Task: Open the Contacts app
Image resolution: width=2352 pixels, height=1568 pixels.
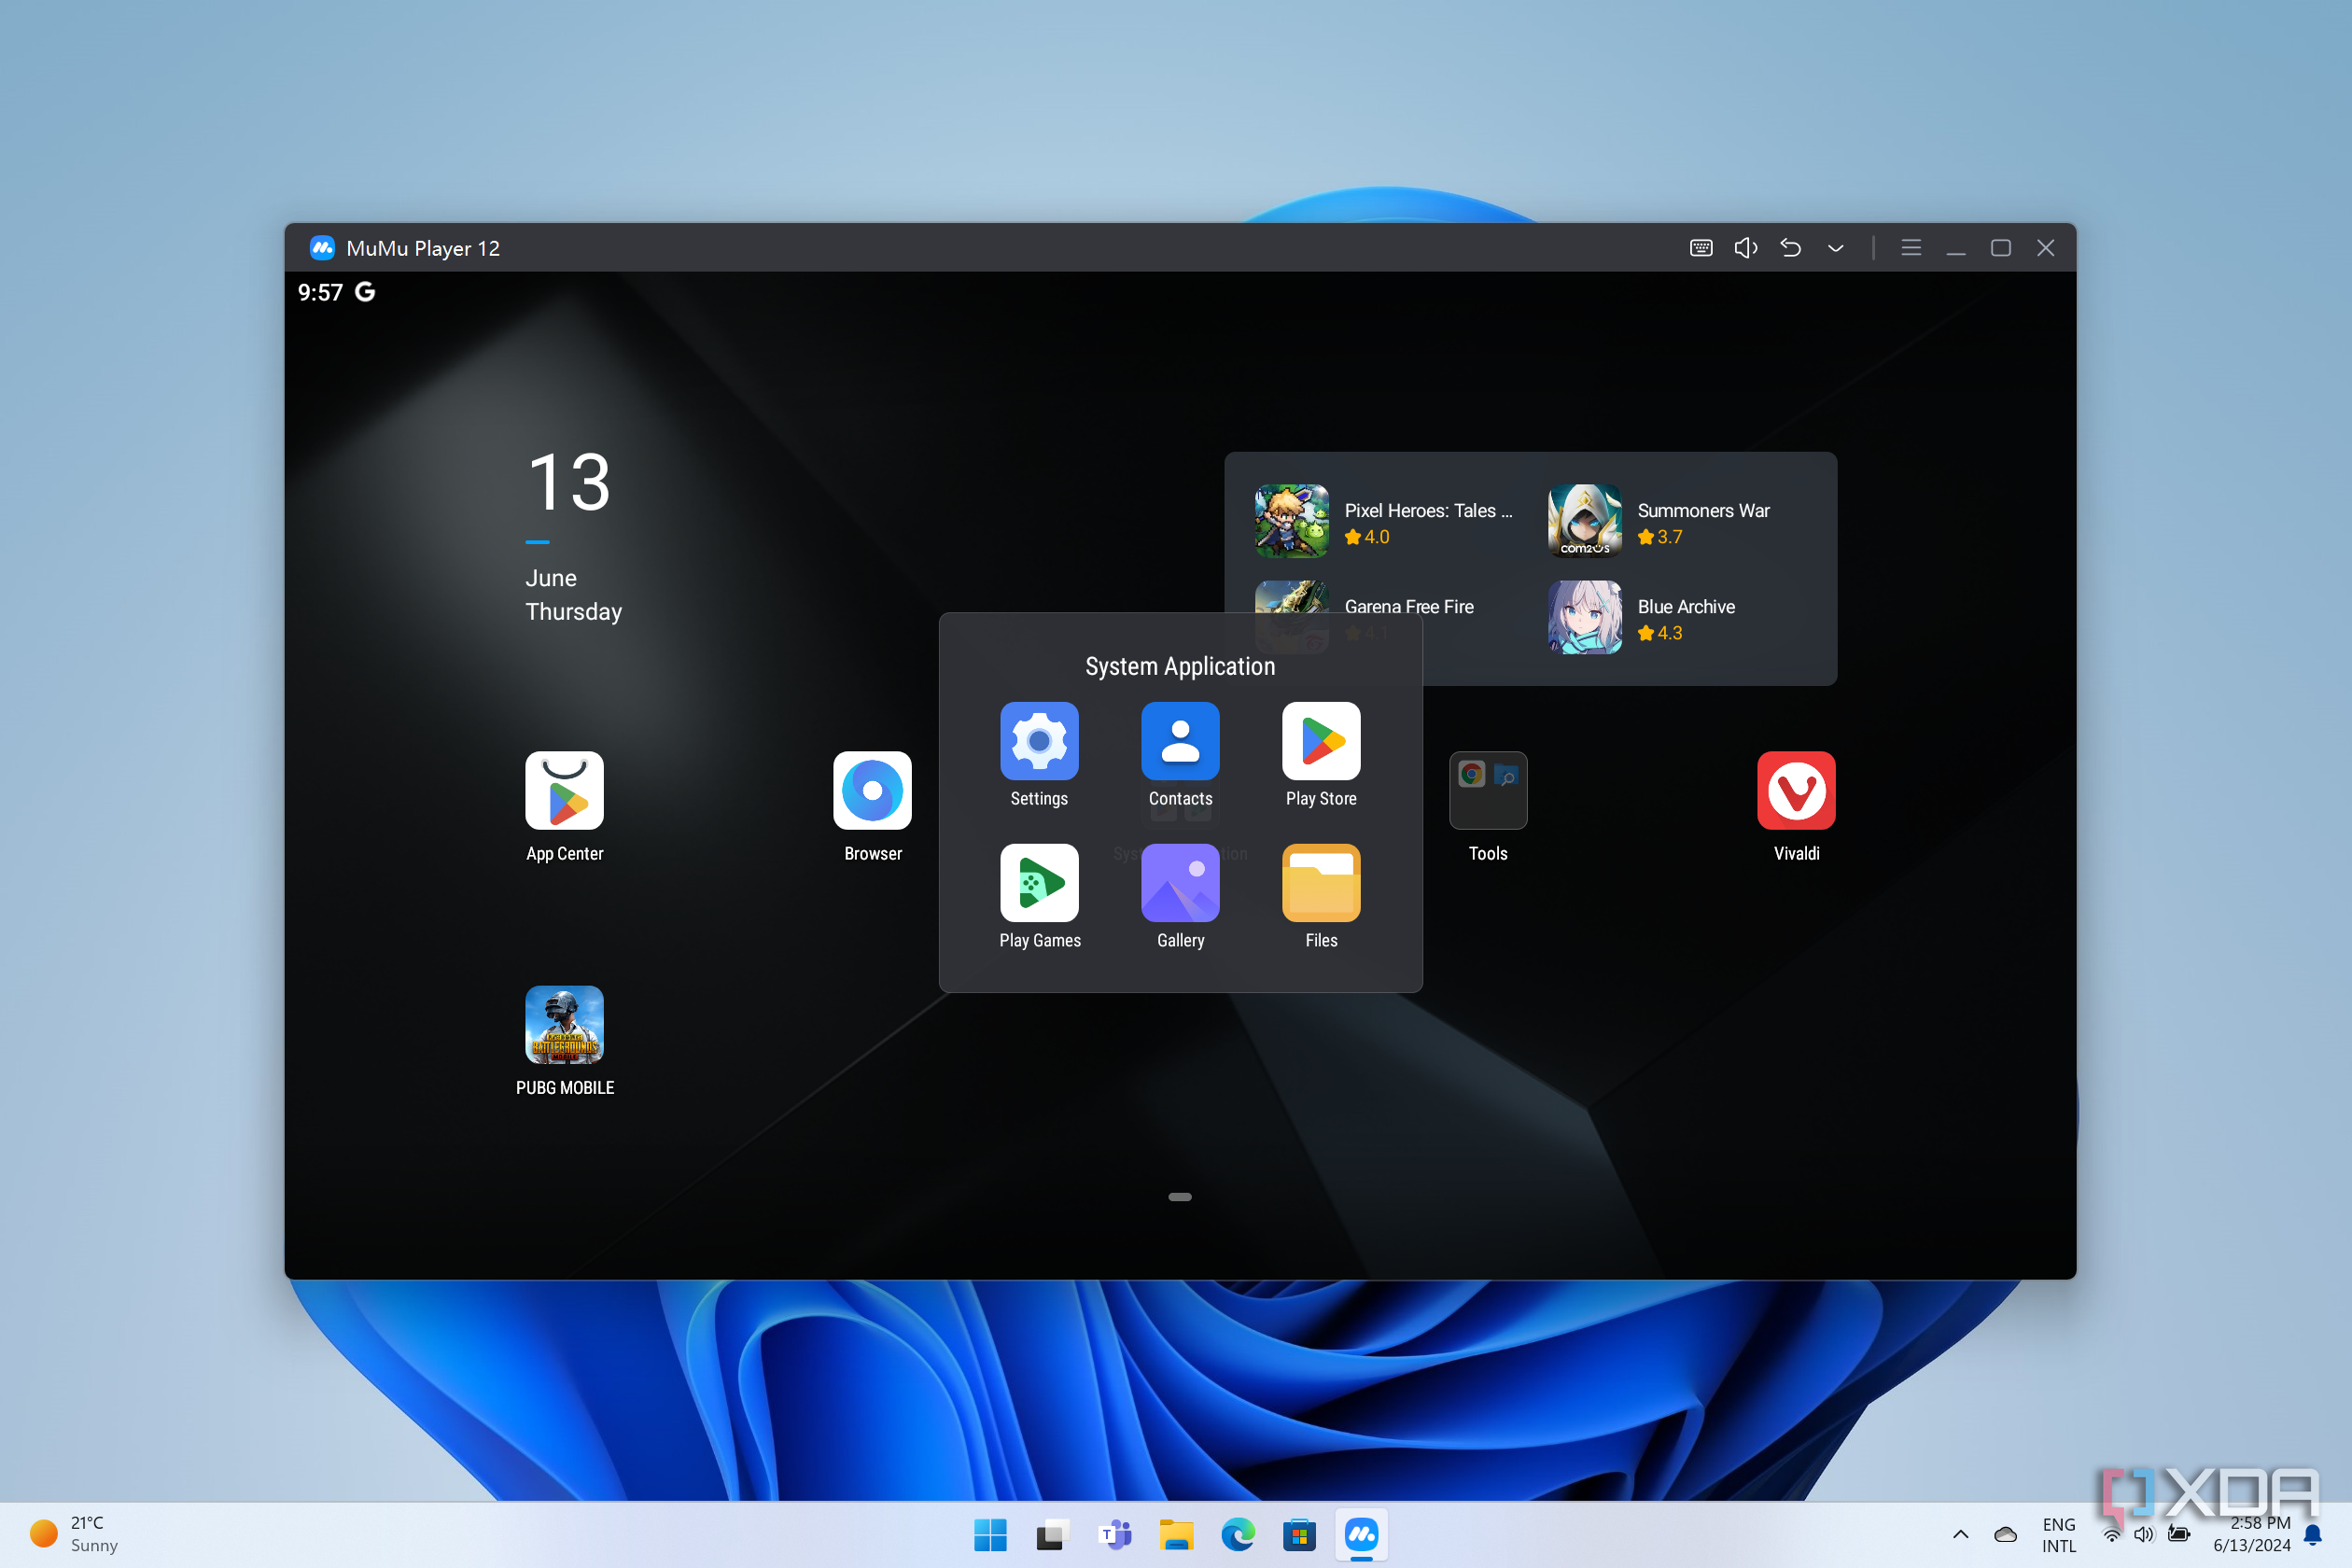Action: [x=1180, y=741]
